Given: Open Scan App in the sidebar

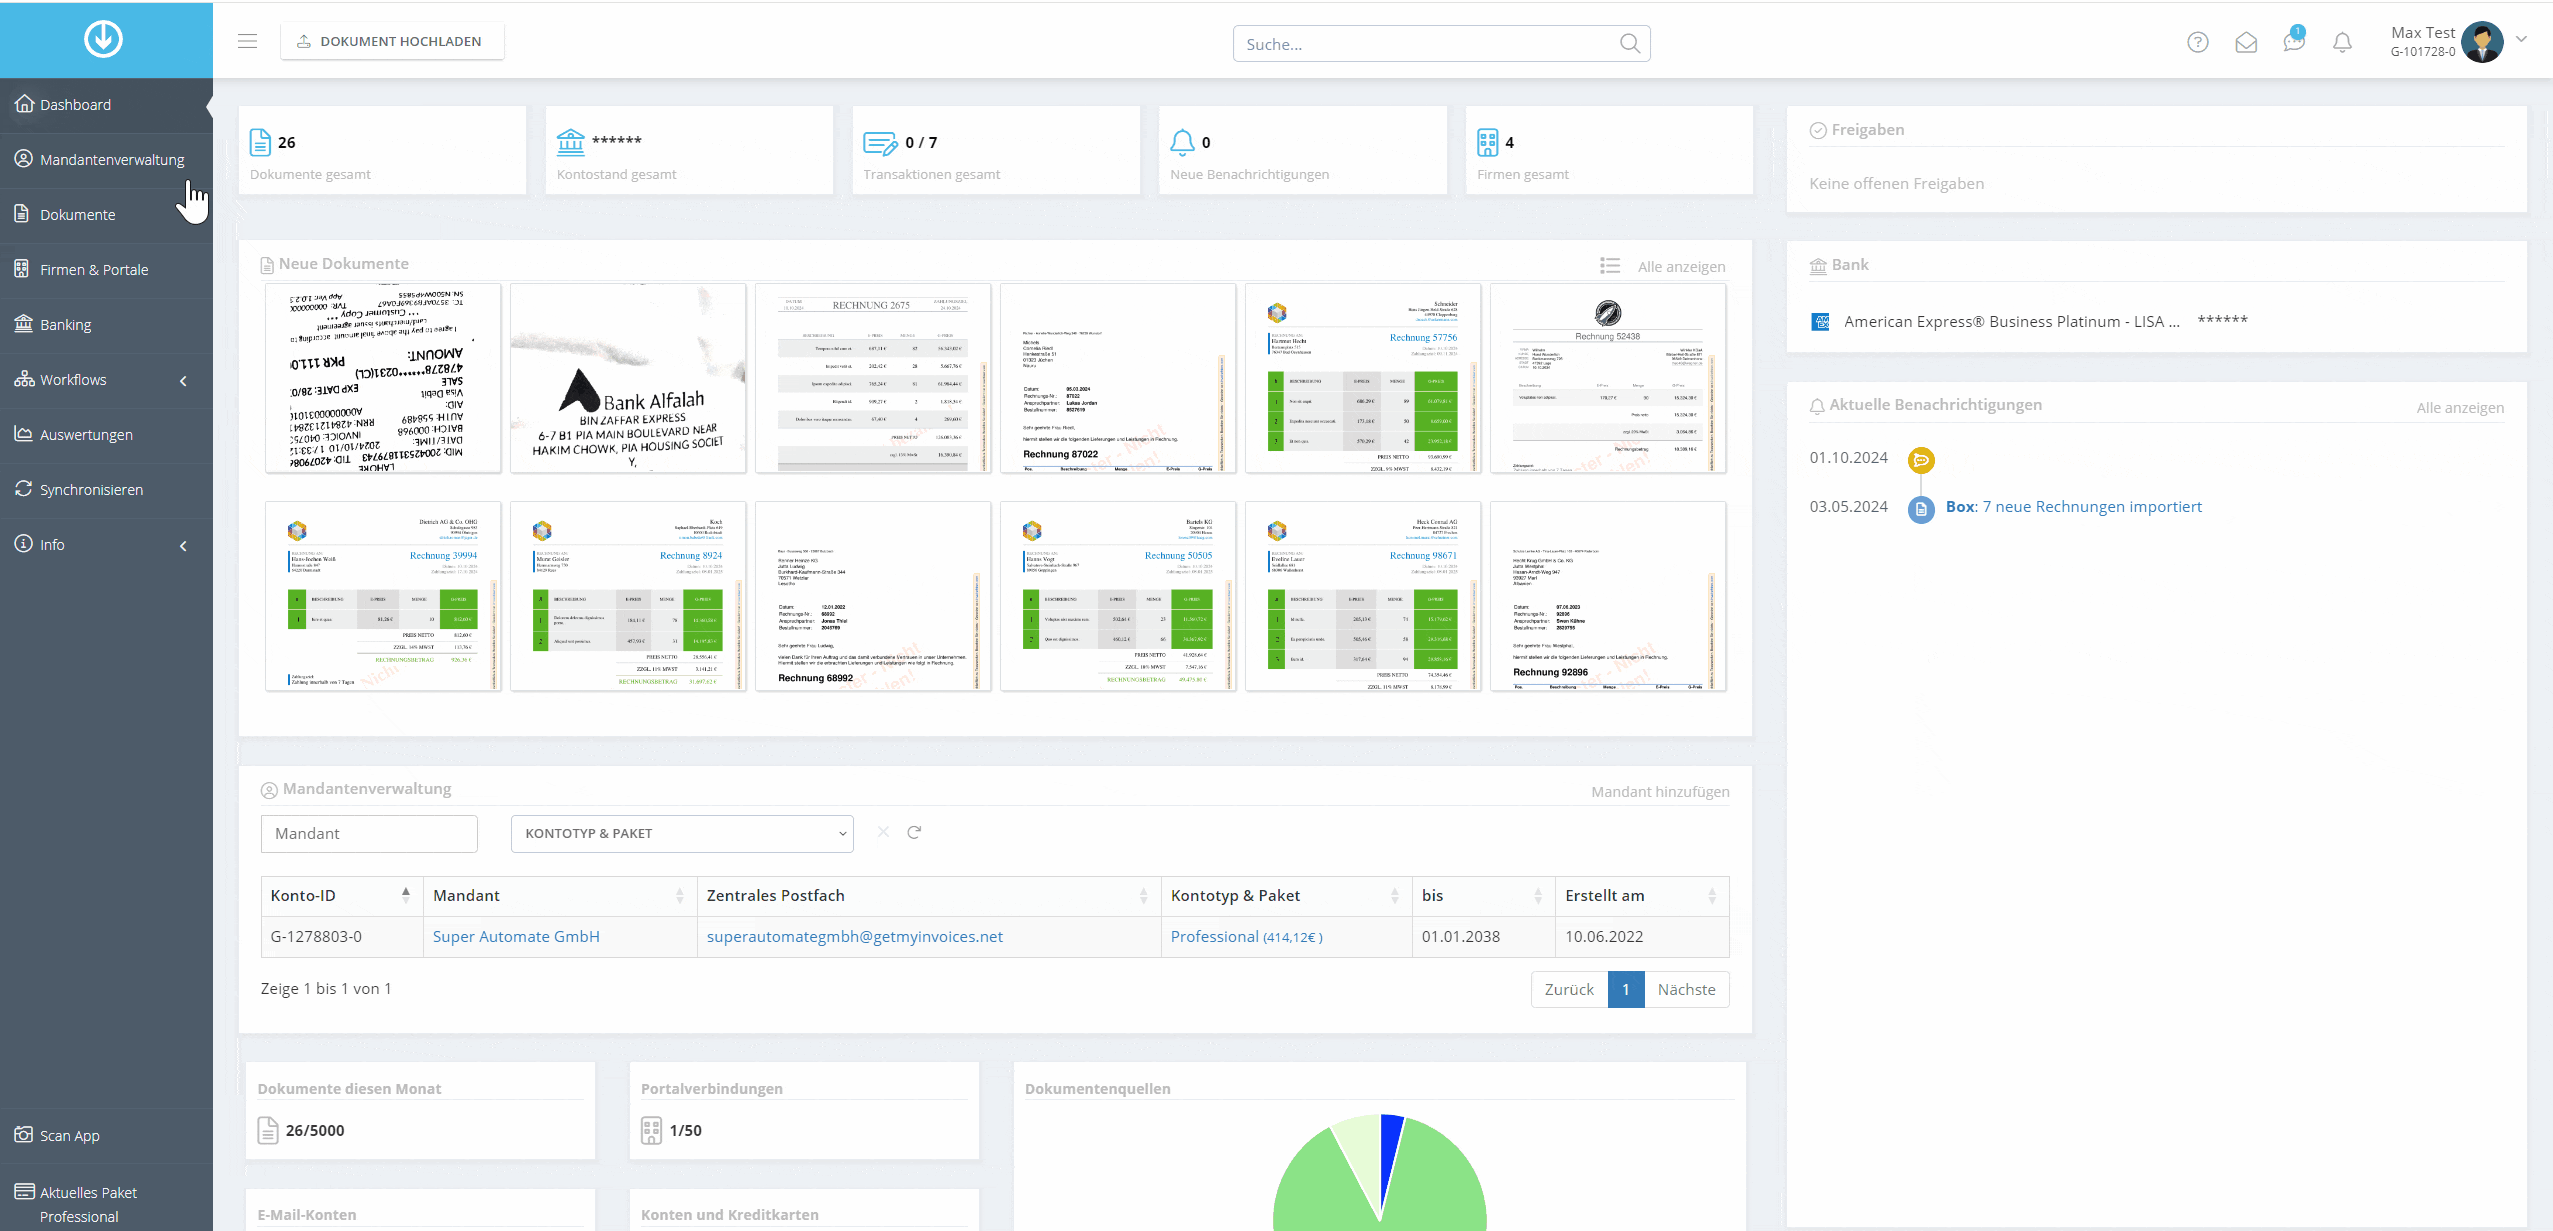Looking at the screenshot, I should (x=106, y=1136).
